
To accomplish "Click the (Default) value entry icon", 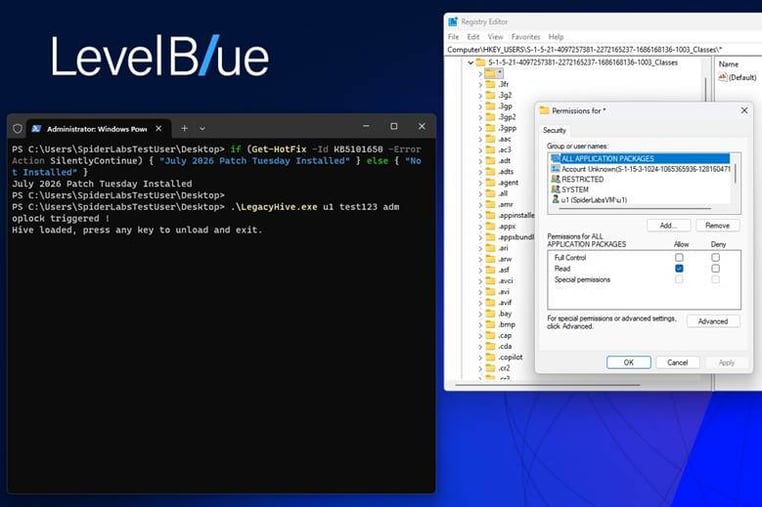I will [x=723, y=77].
